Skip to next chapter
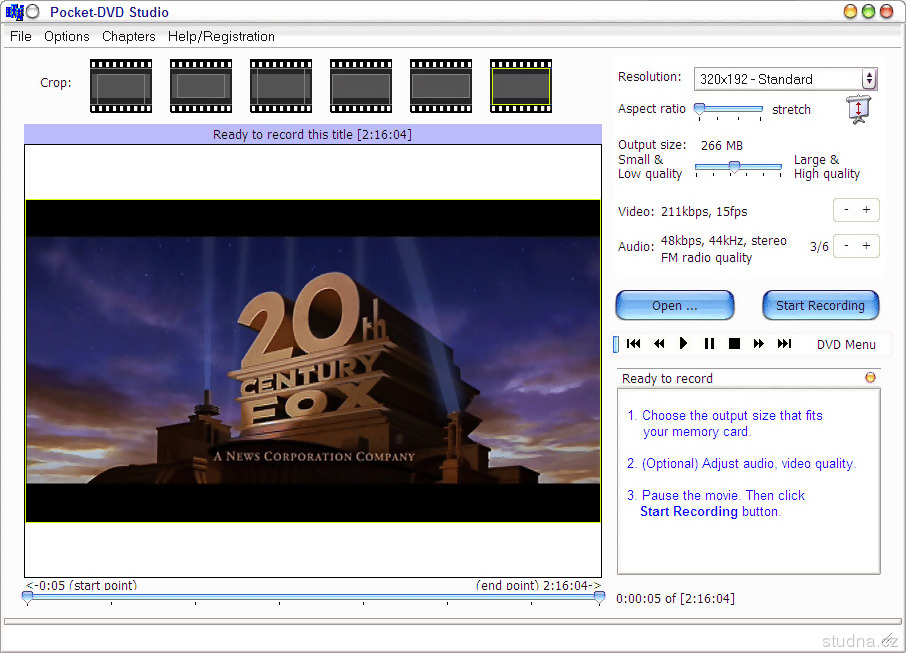 (784, 344)
